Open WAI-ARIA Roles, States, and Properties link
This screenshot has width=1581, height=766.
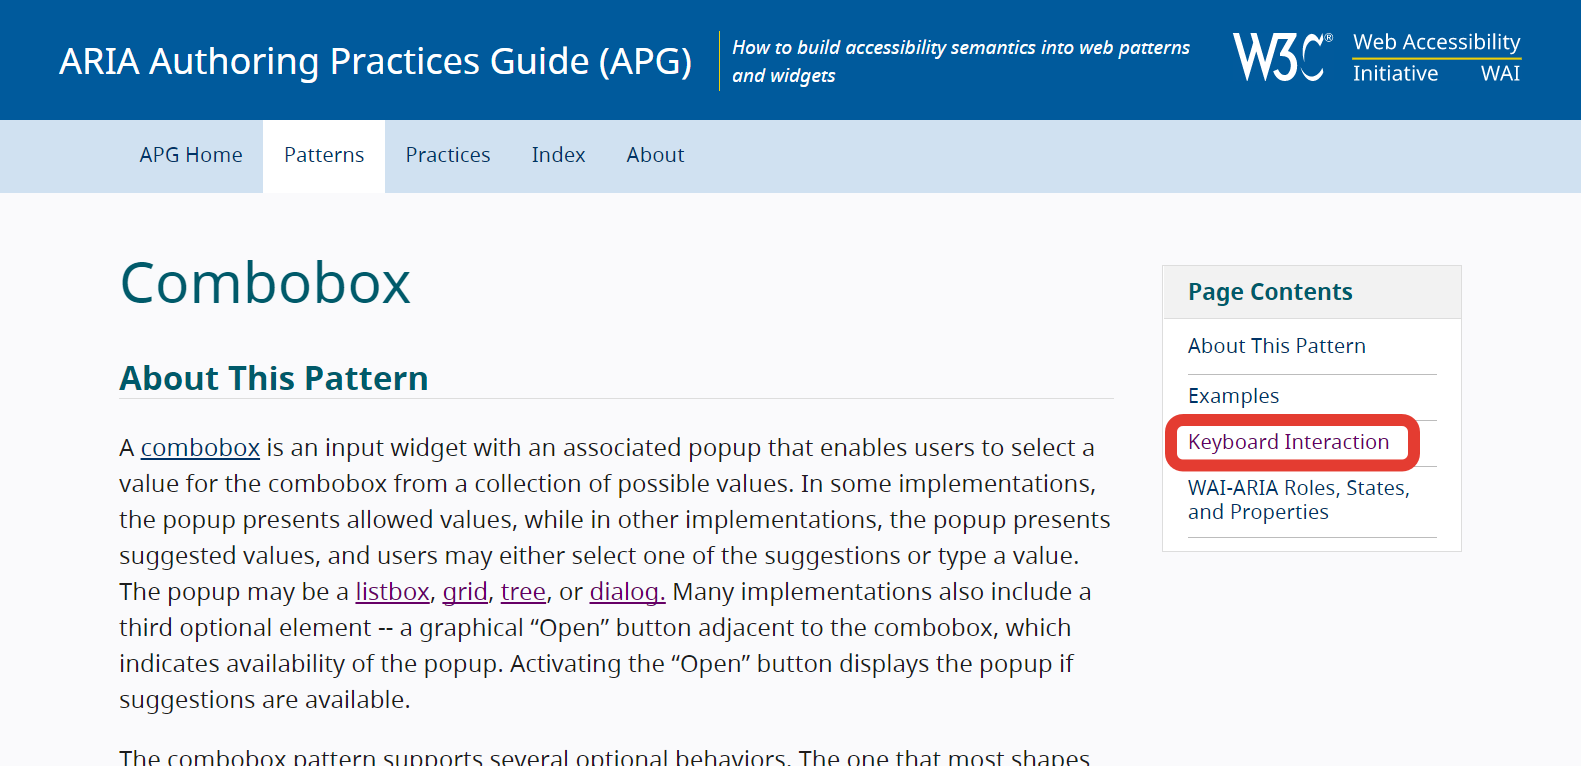click(1298, 500)
